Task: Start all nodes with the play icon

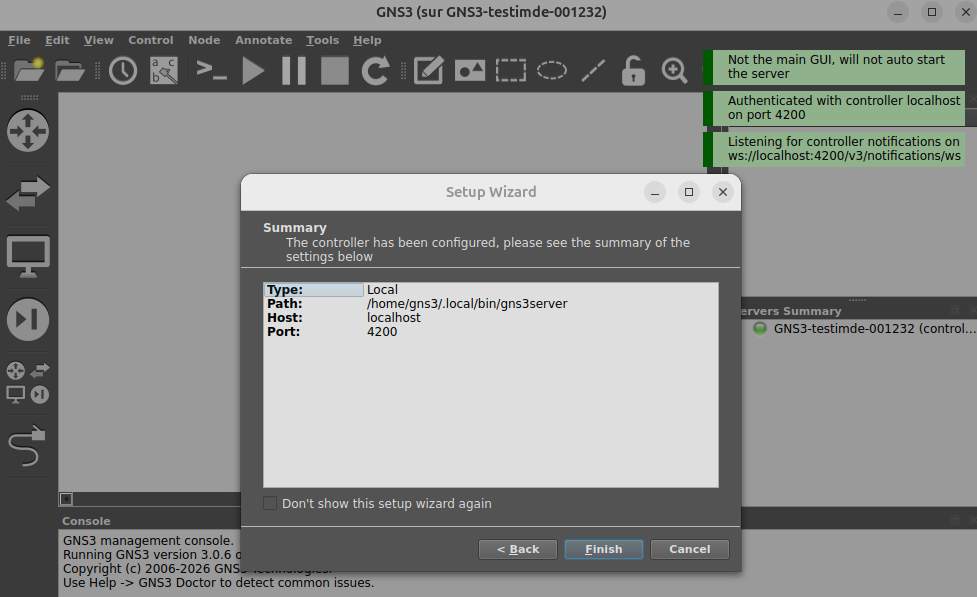Action: click(253, 70)
